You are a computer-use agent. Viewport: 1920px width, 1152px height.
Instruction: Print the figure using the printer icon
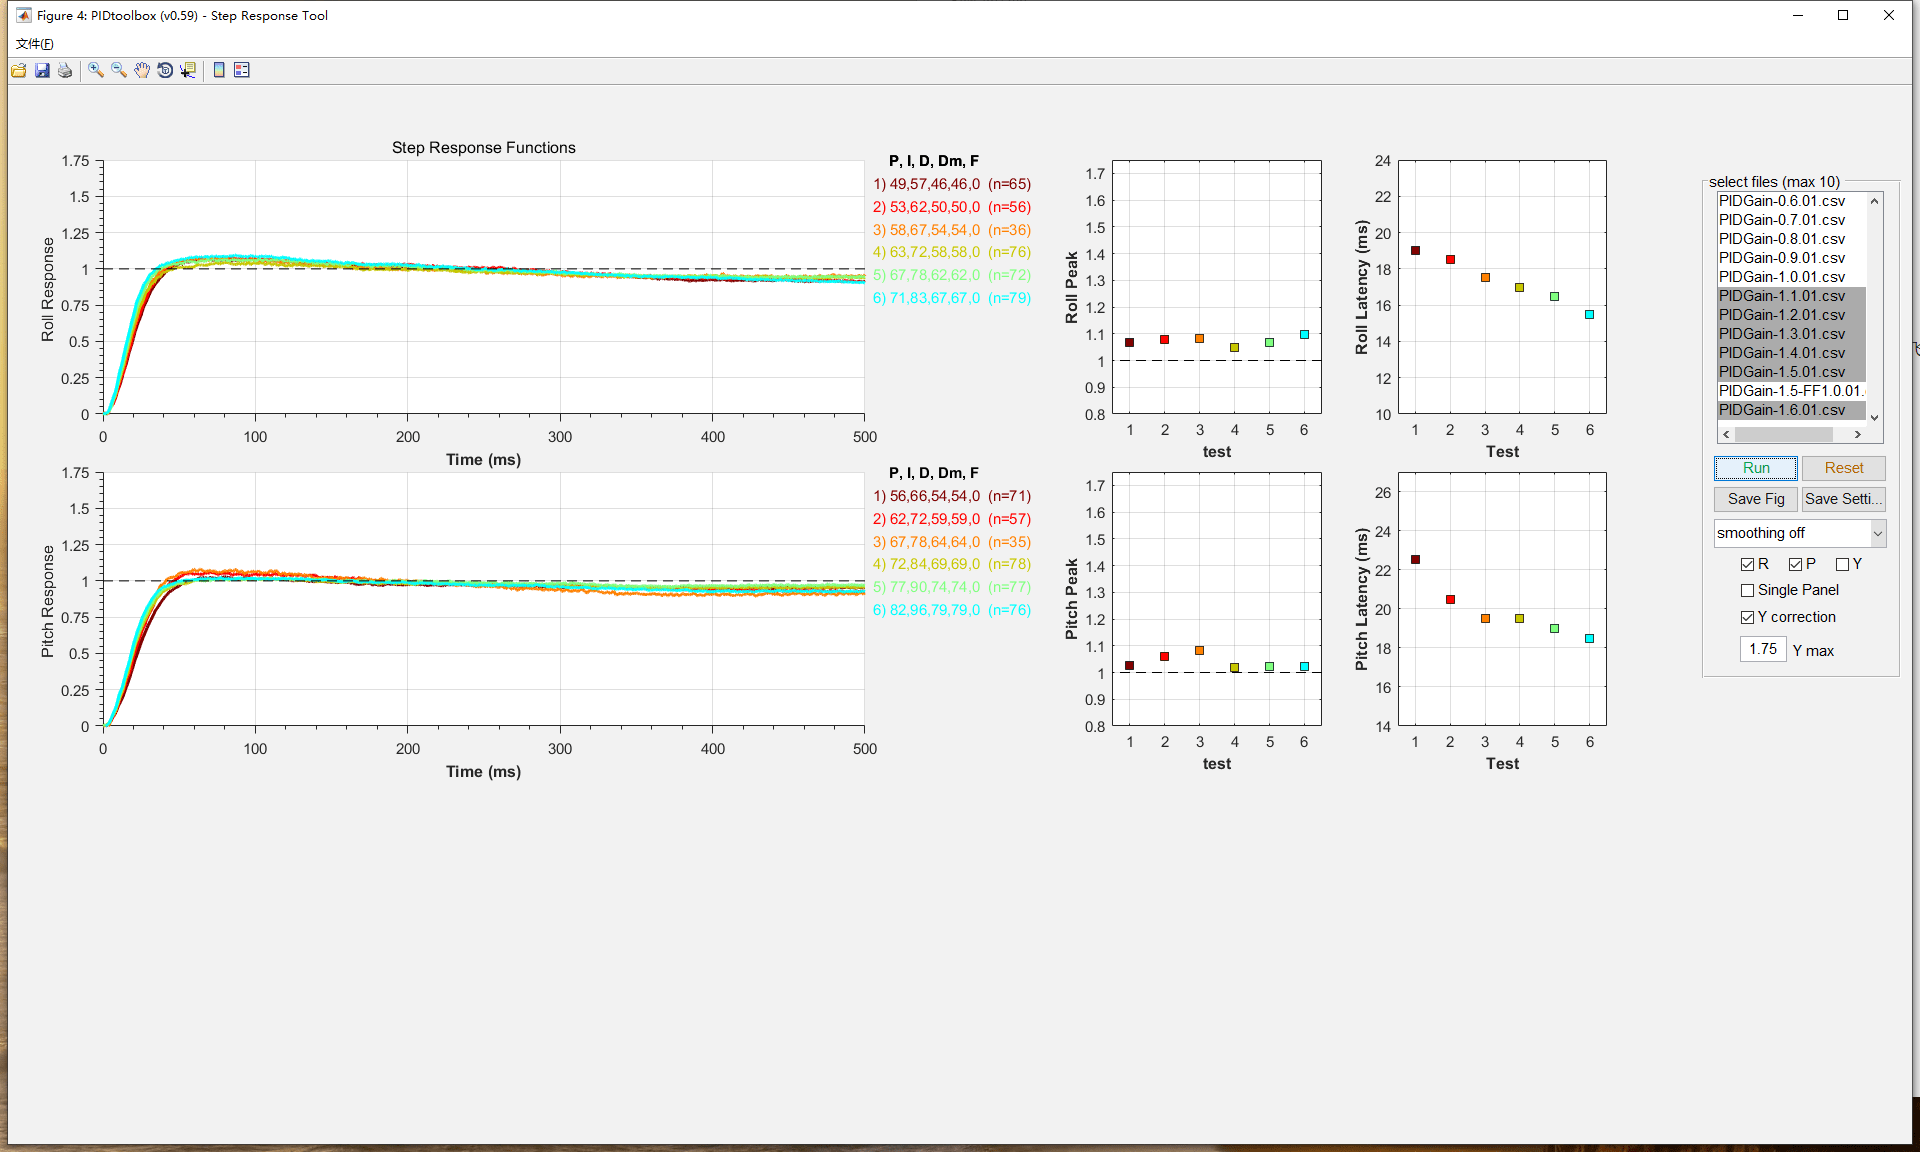pos(65,70)
